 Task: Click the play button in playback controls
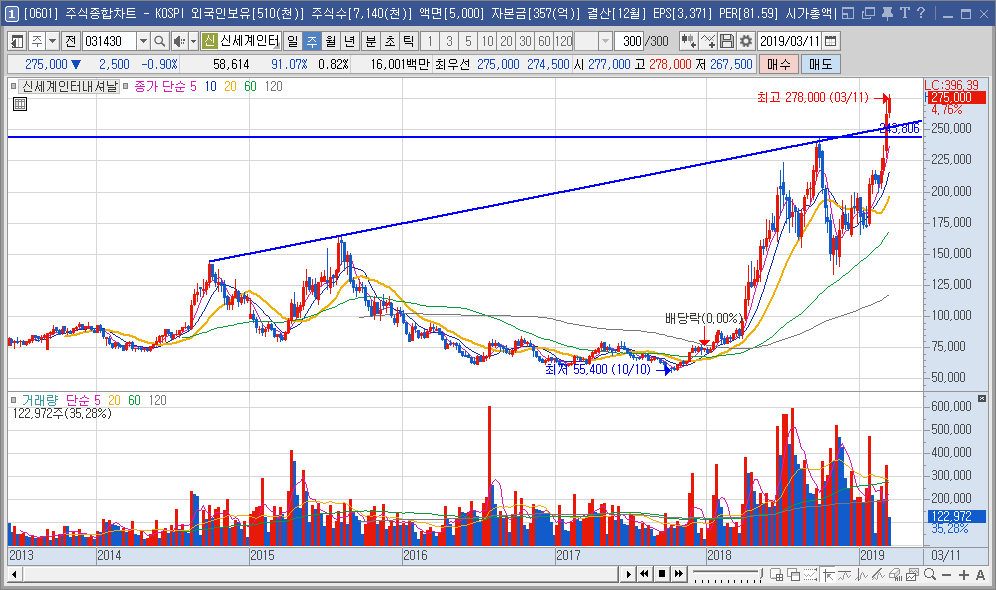[629, 574]
